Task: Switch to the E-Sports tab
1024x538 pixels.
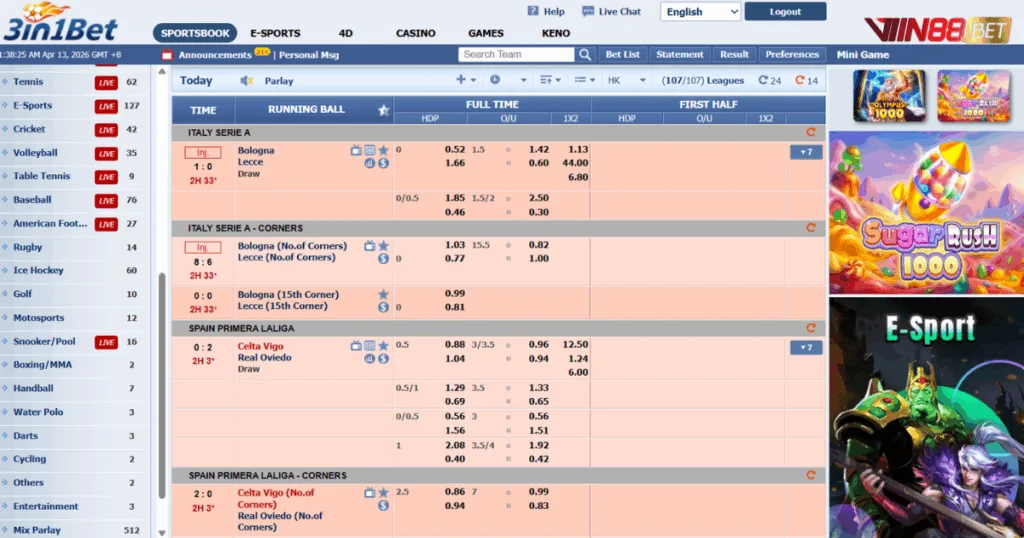Action: pos(275,33)
